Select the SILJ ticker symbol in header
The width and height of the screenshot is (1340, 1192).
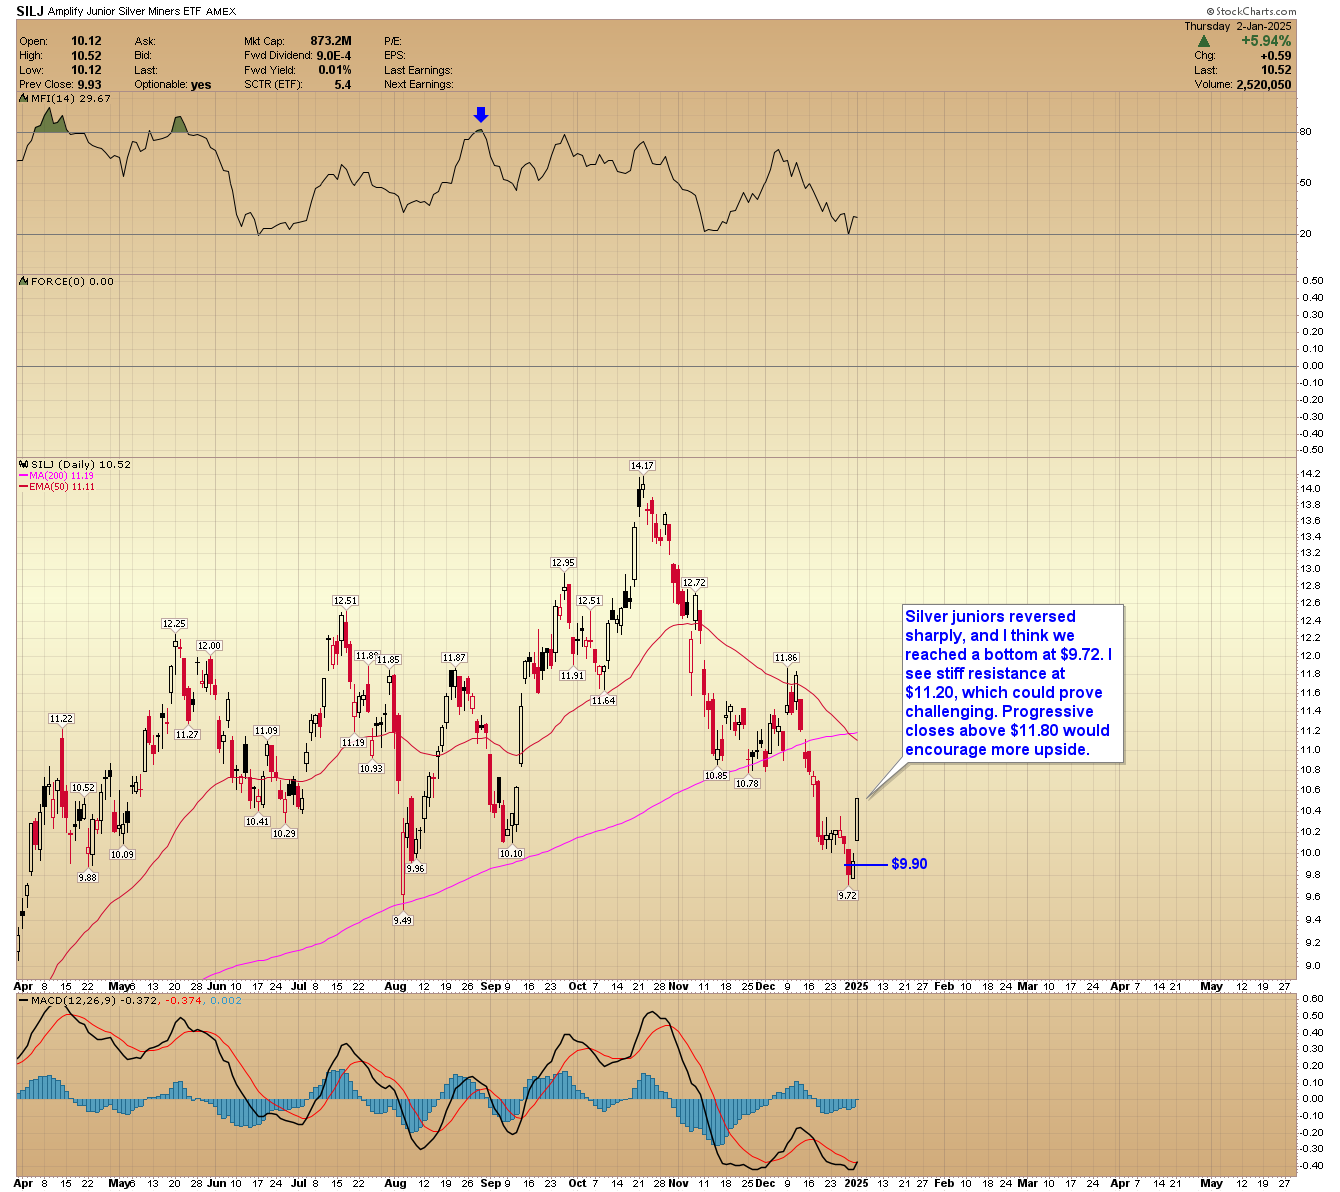(x=30, y=11)
